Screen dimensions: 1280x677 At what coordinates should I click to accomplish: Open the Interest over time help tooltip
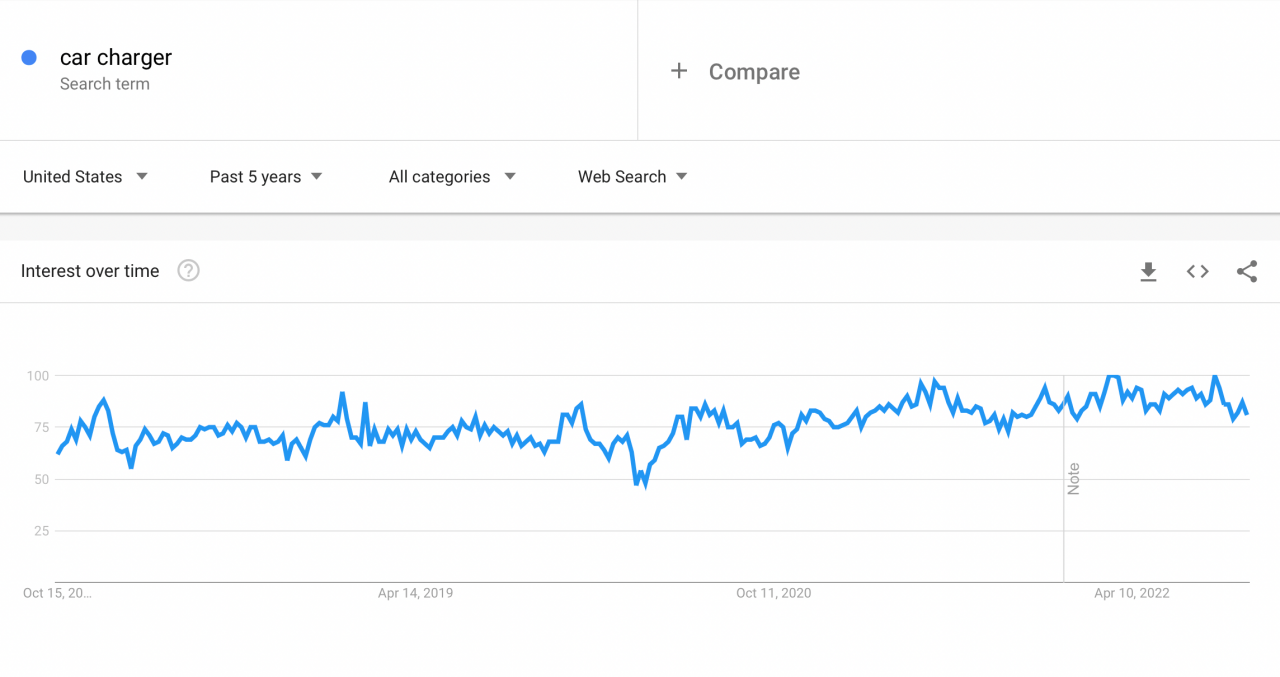click(188, 270)
